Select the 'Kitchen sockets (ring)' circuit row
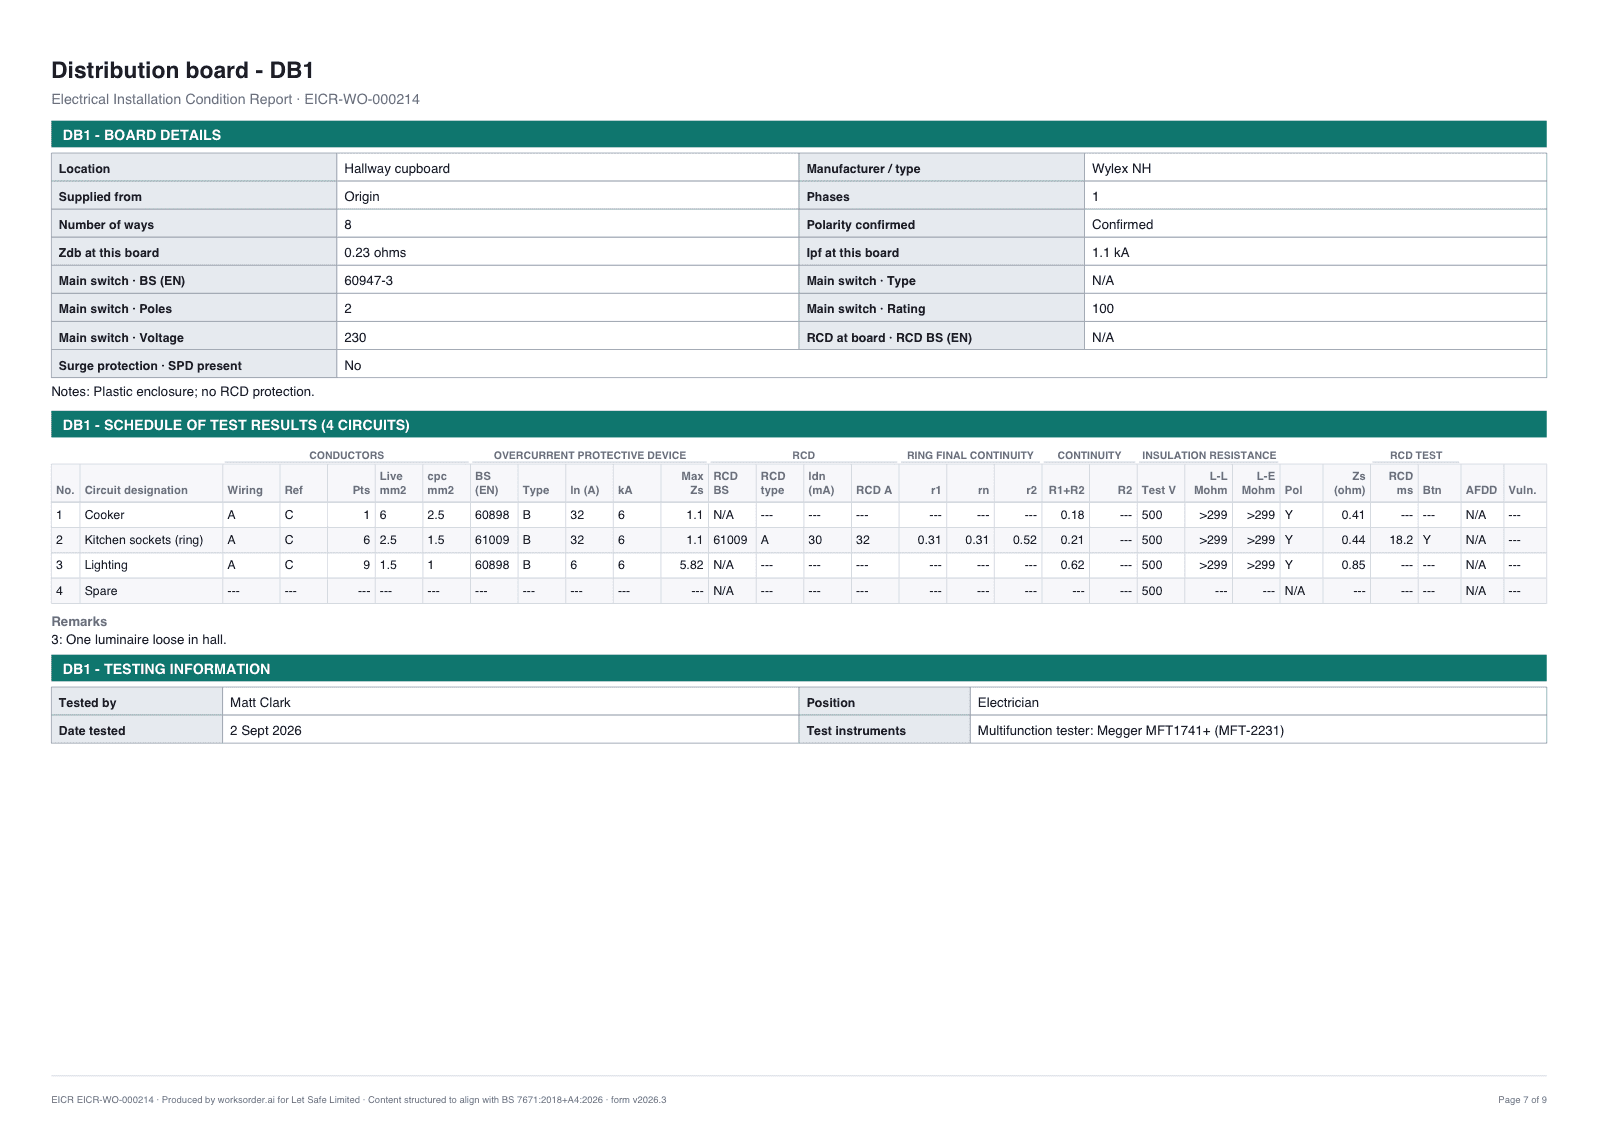This screenshot has width=1600, height=1131. point(799,540)
